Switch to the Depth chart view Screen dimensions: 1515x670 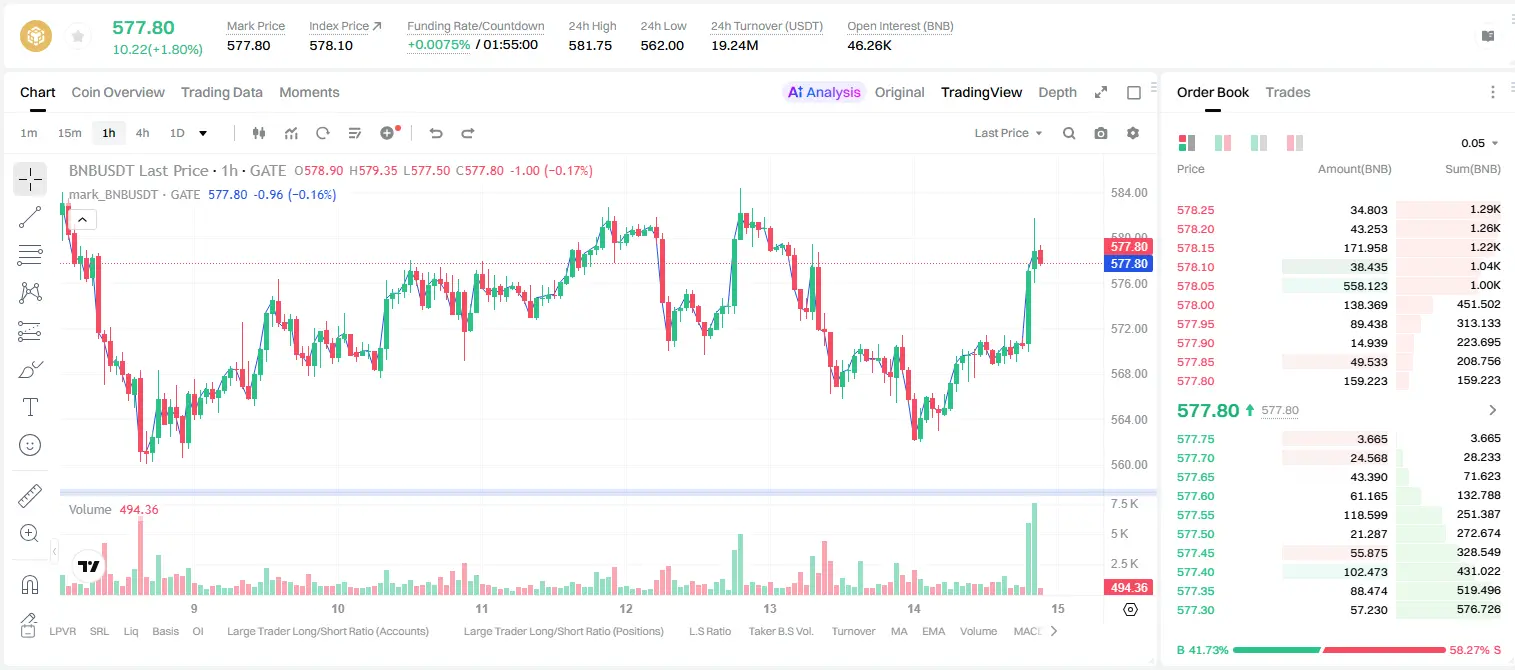pos(1057,92)
